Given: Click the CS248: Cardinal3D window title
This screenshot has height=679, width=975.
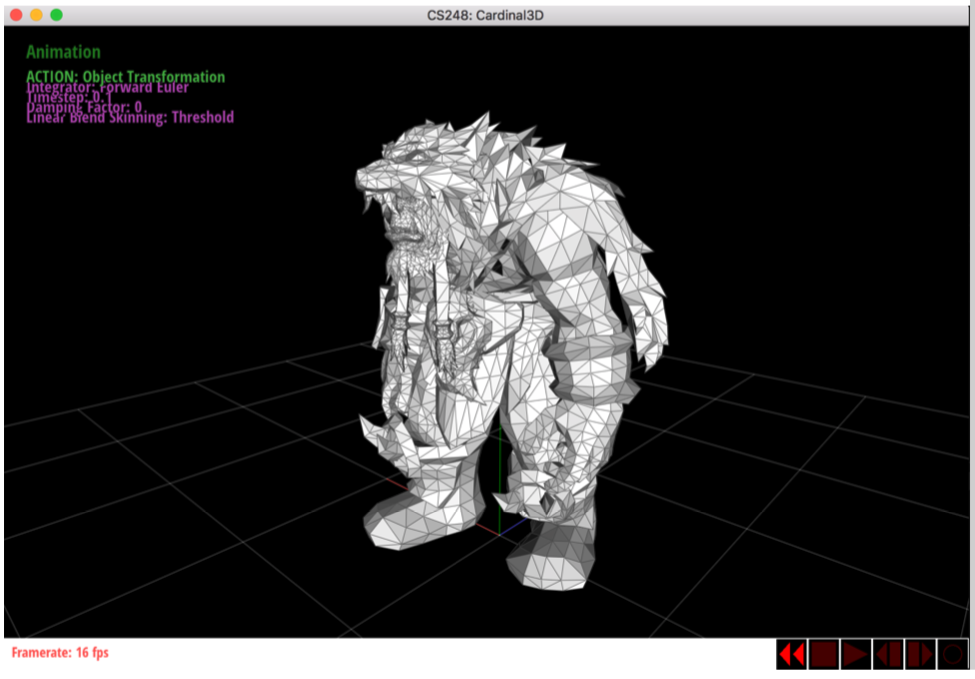Looking at the screenshot, I should pyautogui.click(x=488, y=15).
